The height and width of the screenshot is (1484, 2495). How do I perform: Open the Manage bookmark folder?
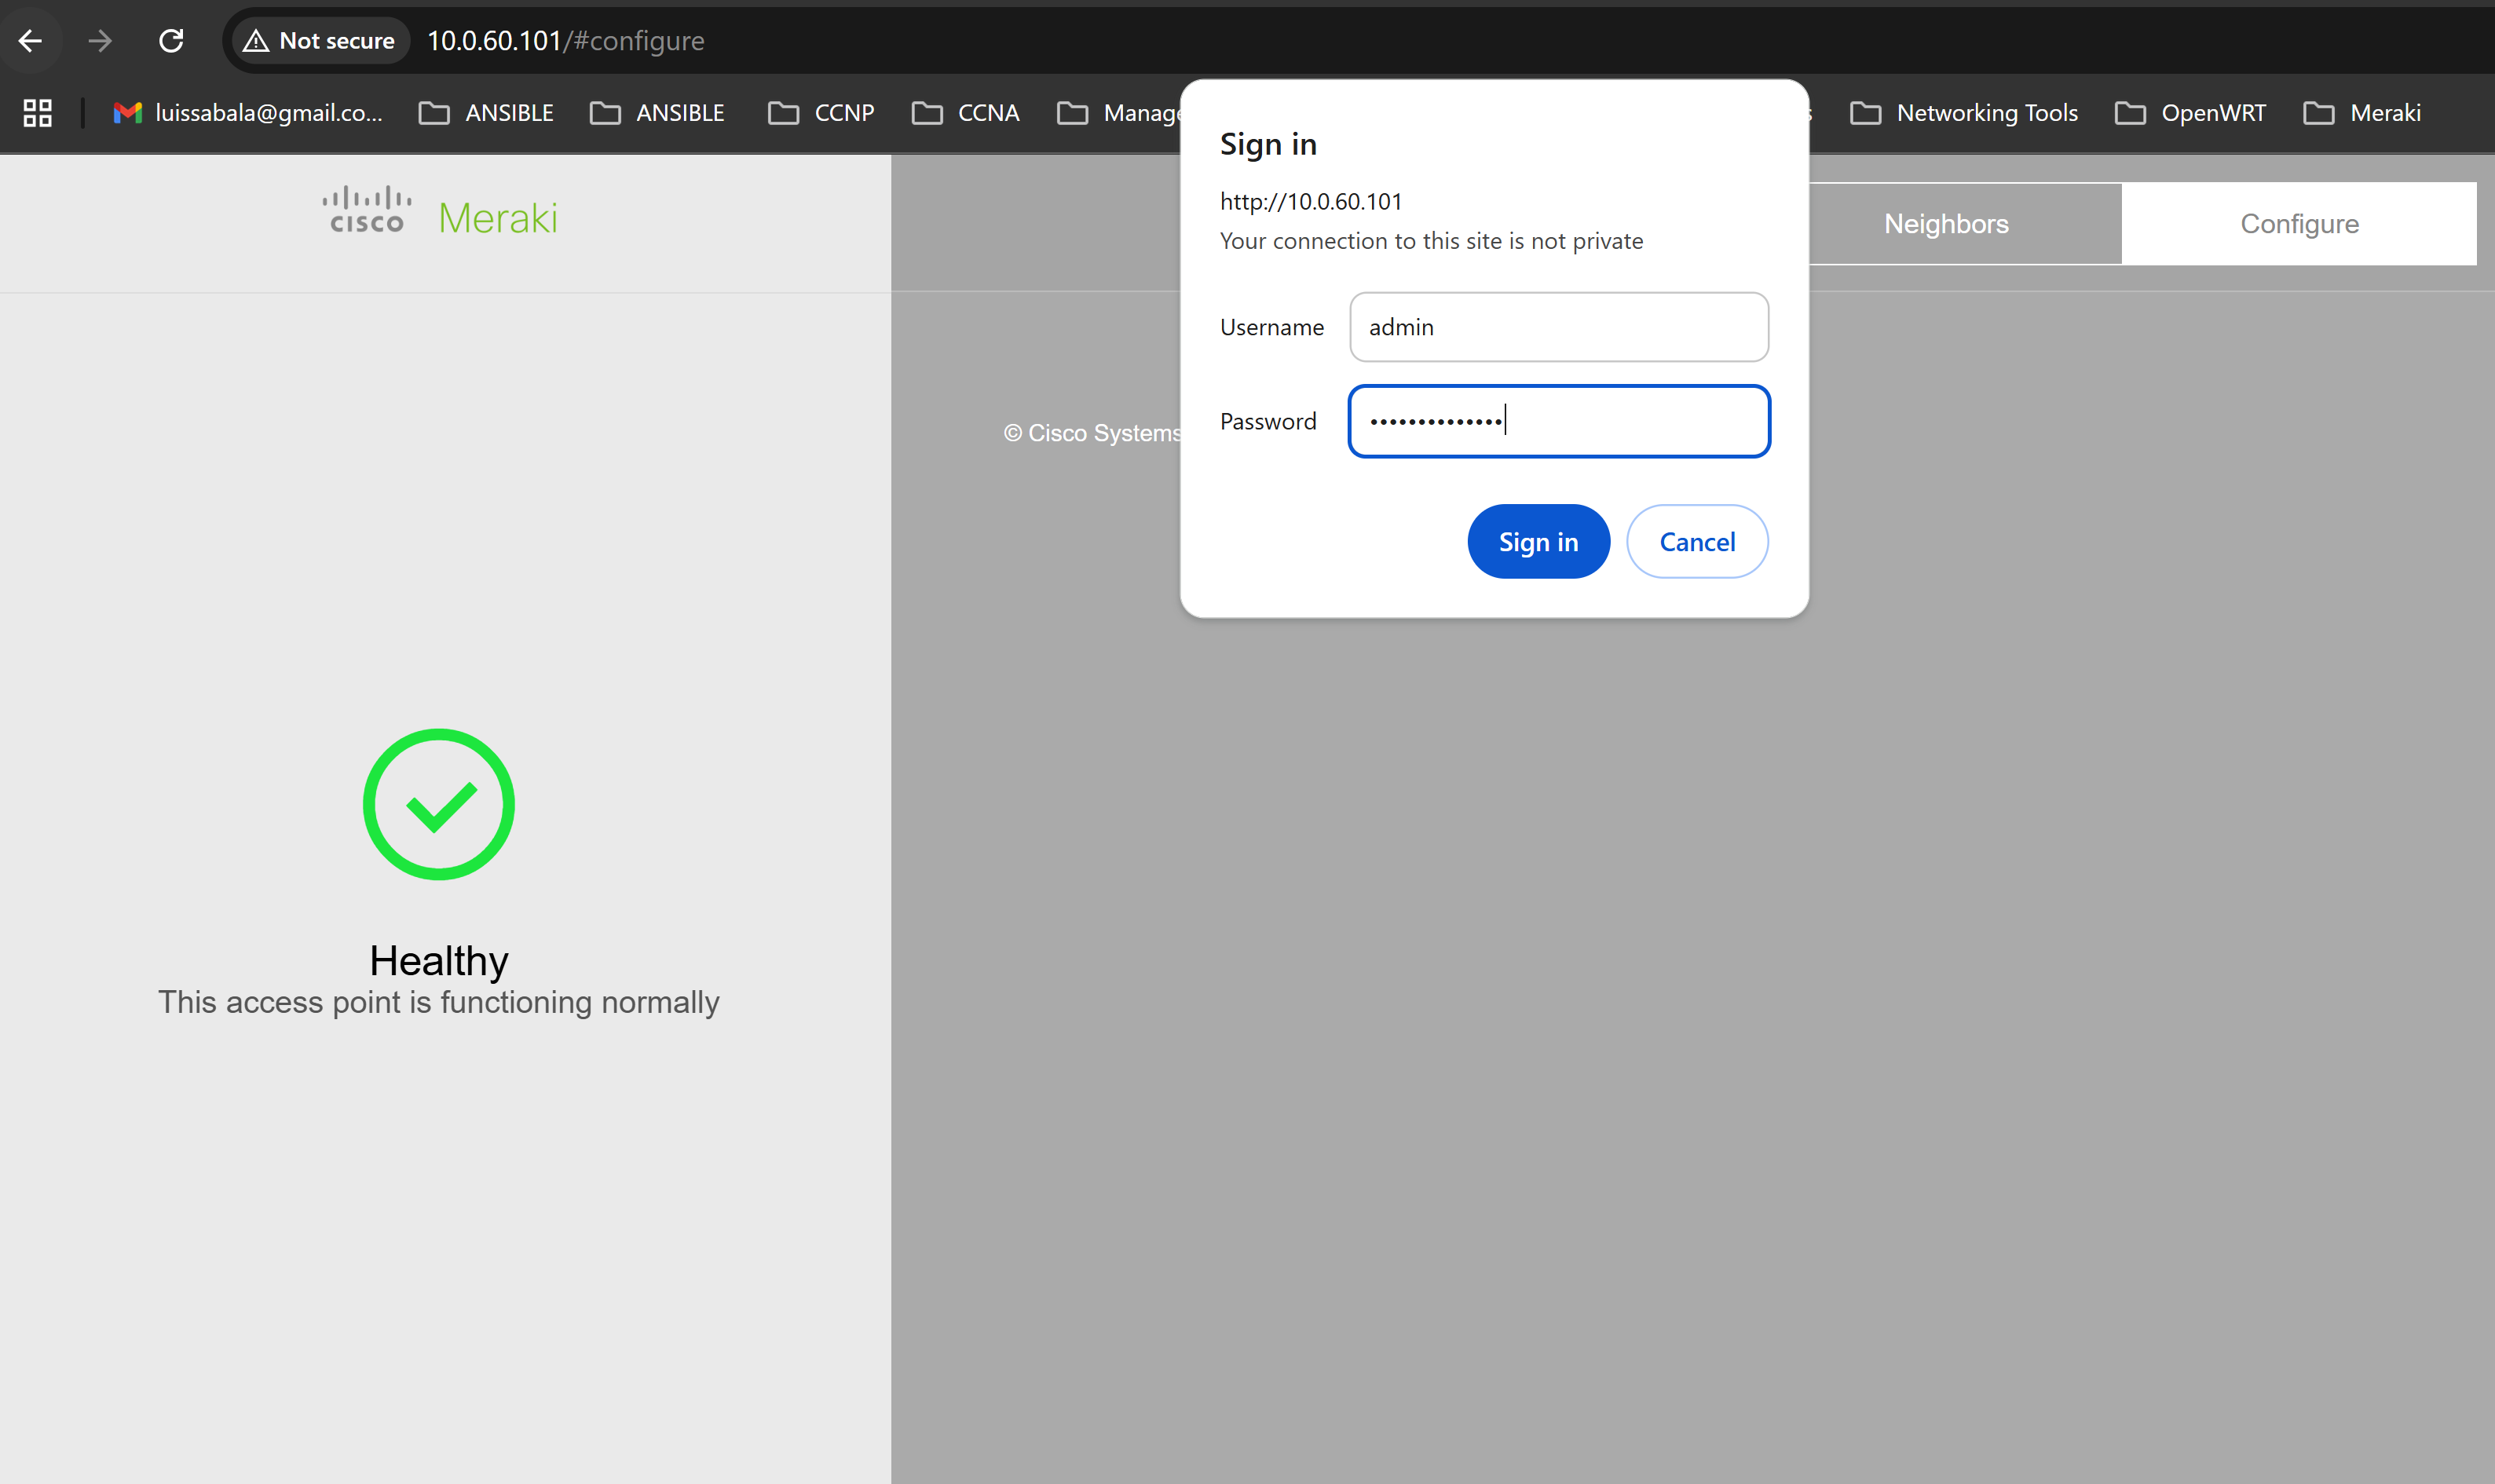click(x=1118, y=113)
